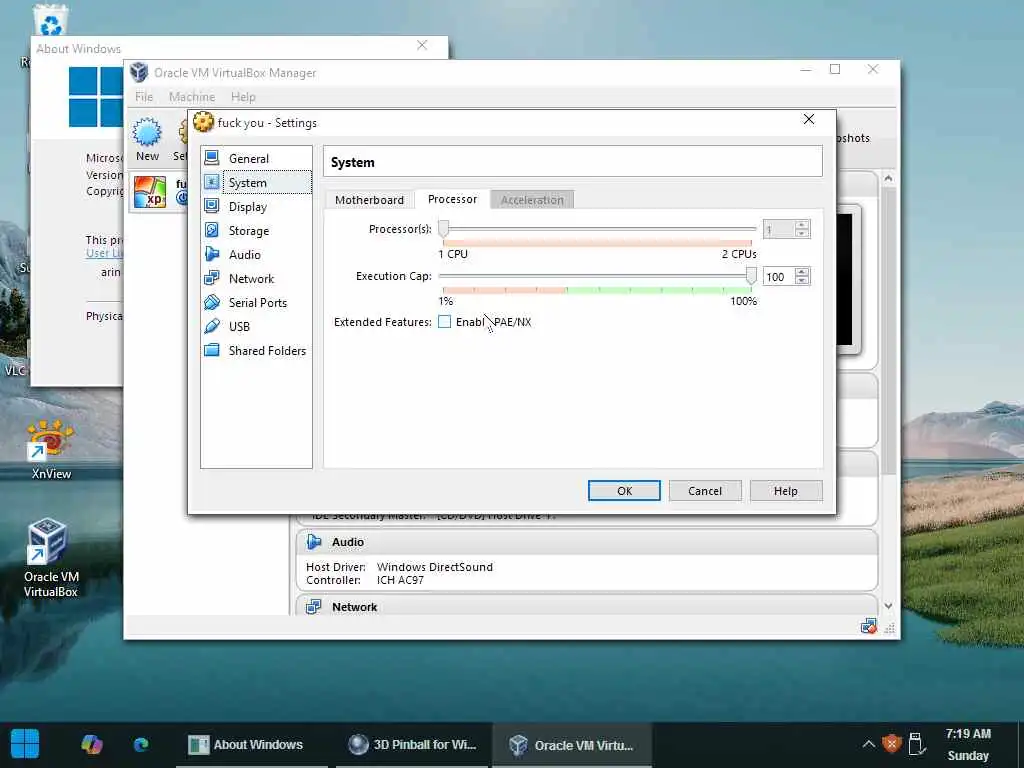Screen dimensions: 1024x768
Task: Confirm settings with OK button
Action: click(624, 491)
